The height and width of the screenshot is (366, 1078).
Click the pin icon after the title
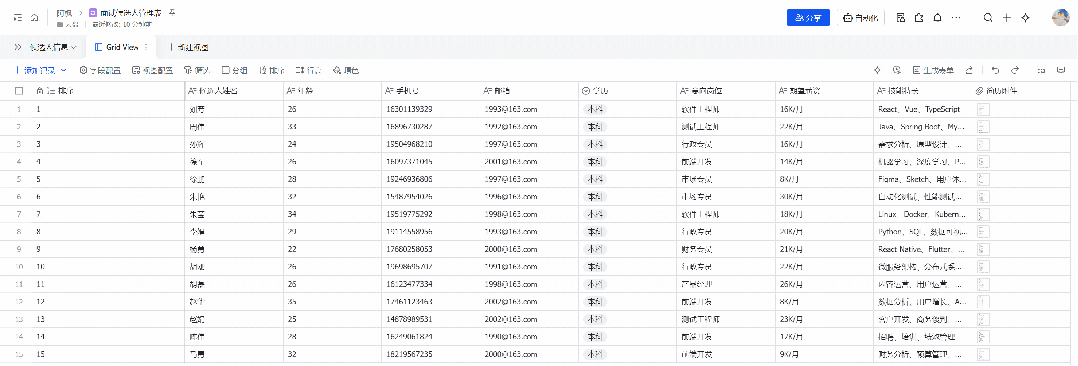click(172, 12)
